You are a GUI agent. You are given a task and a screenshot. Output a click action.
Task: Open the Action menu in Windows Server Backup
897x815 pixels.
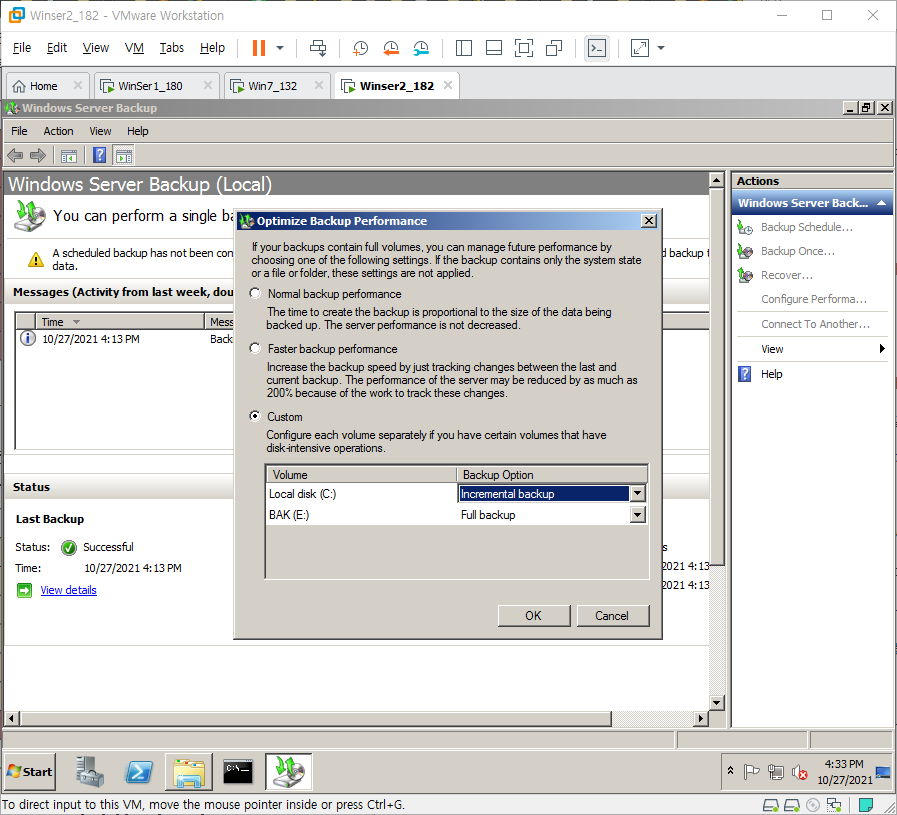pos(58,131)
